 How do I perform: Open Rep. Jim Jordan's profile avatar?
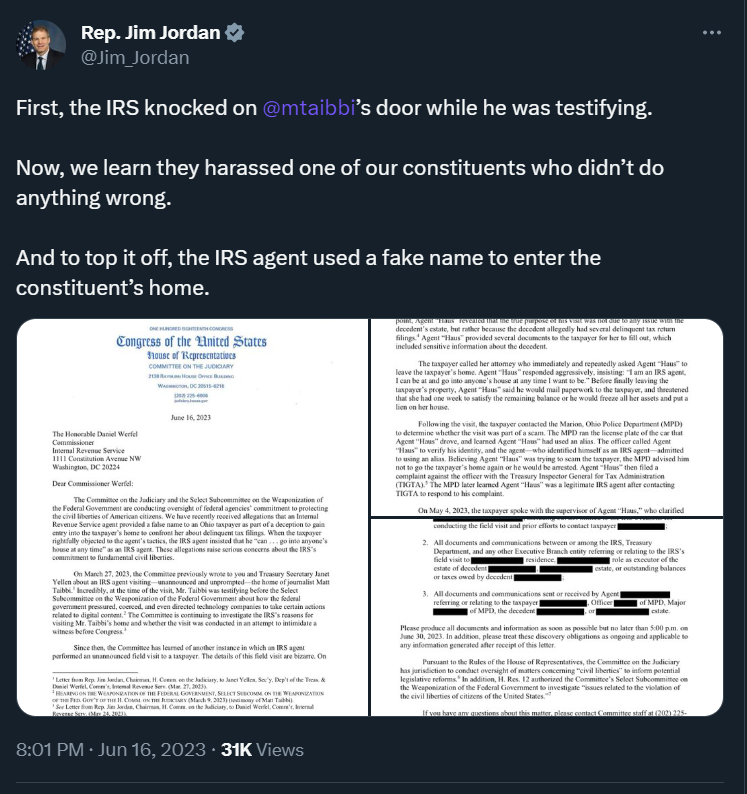(41, 45)
